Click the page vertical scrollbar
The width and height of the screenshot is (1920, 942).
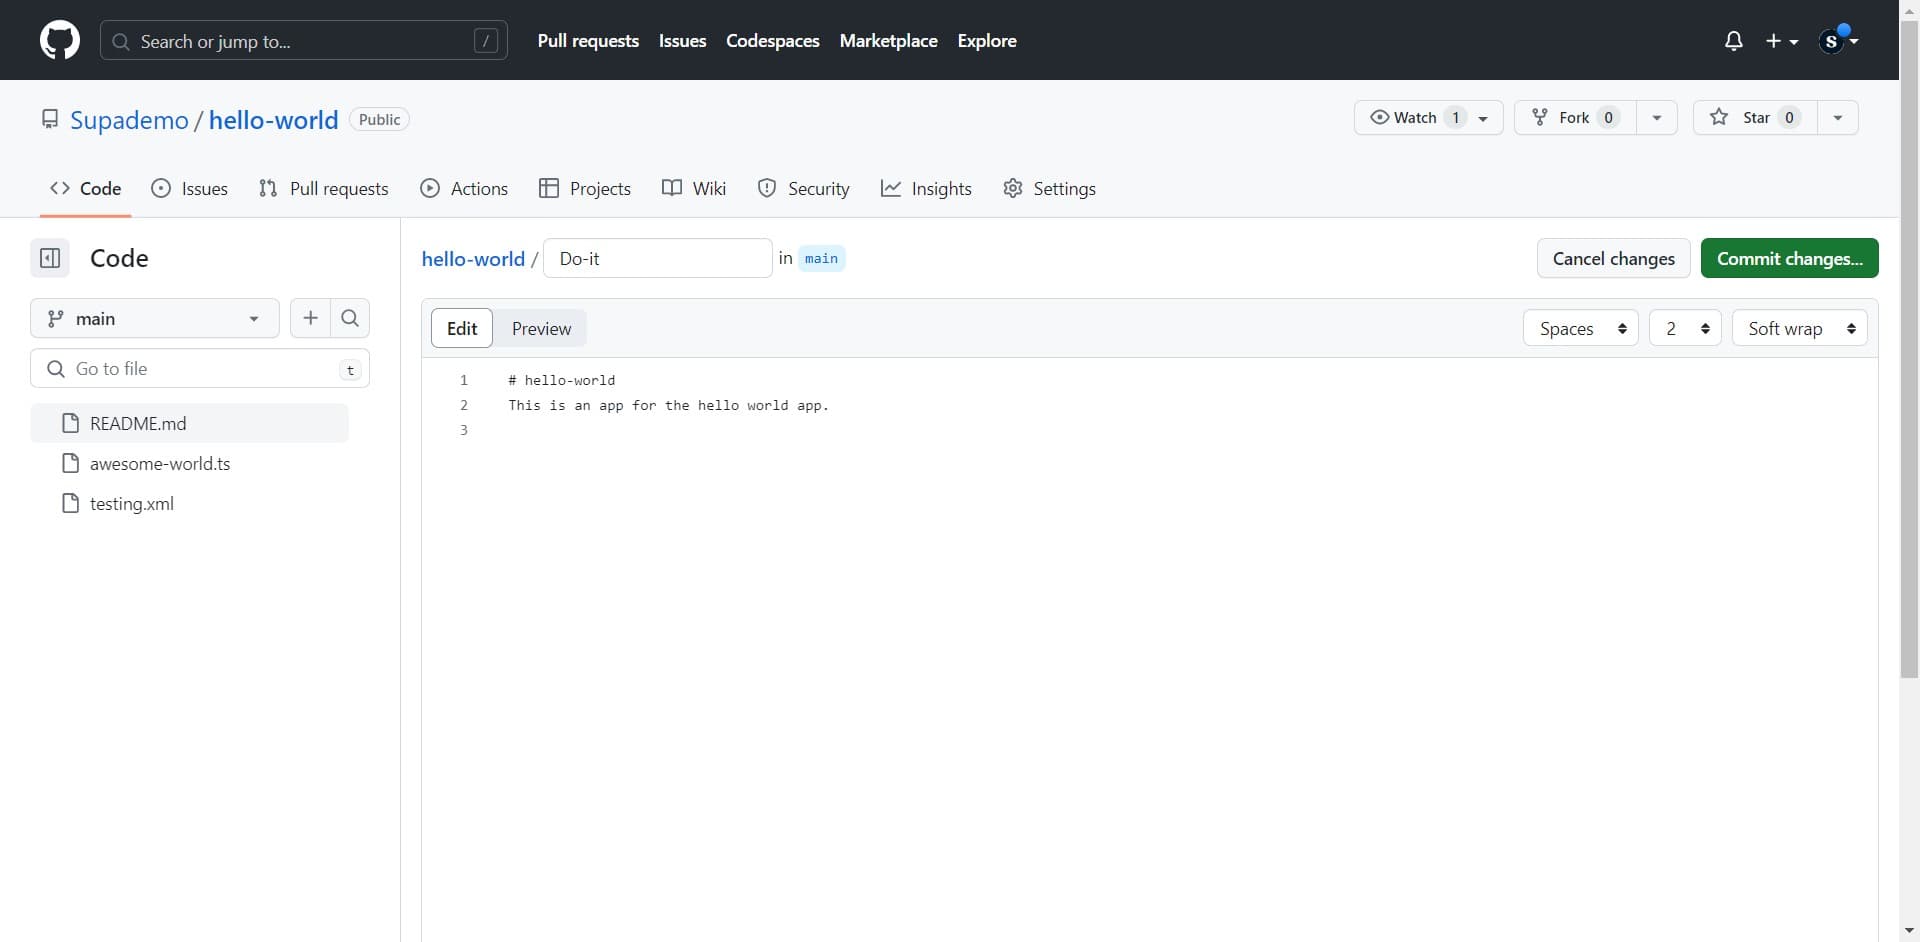(x=1909, y=350)
